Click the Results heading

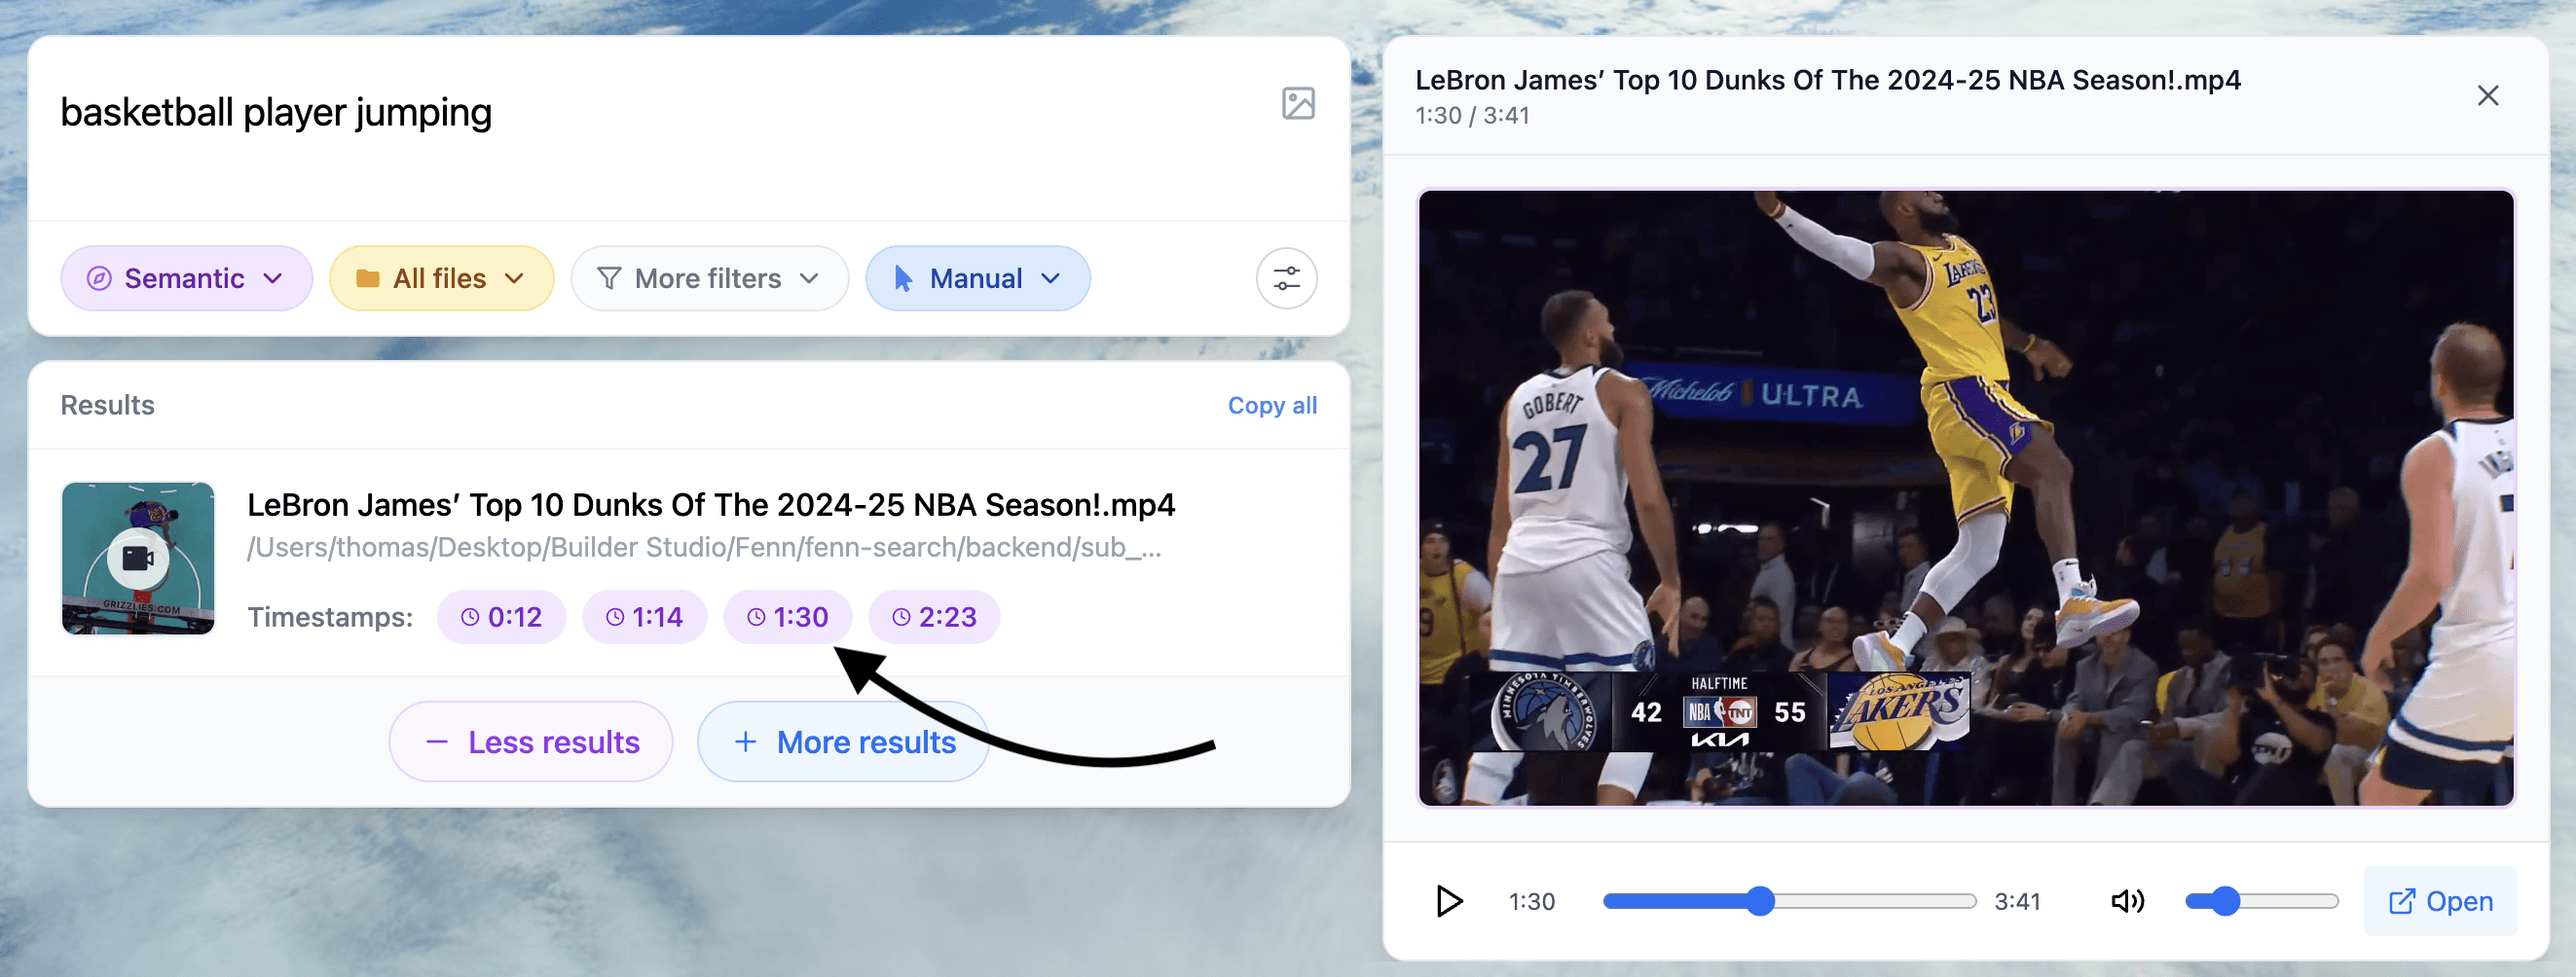[x=107, y=405]
